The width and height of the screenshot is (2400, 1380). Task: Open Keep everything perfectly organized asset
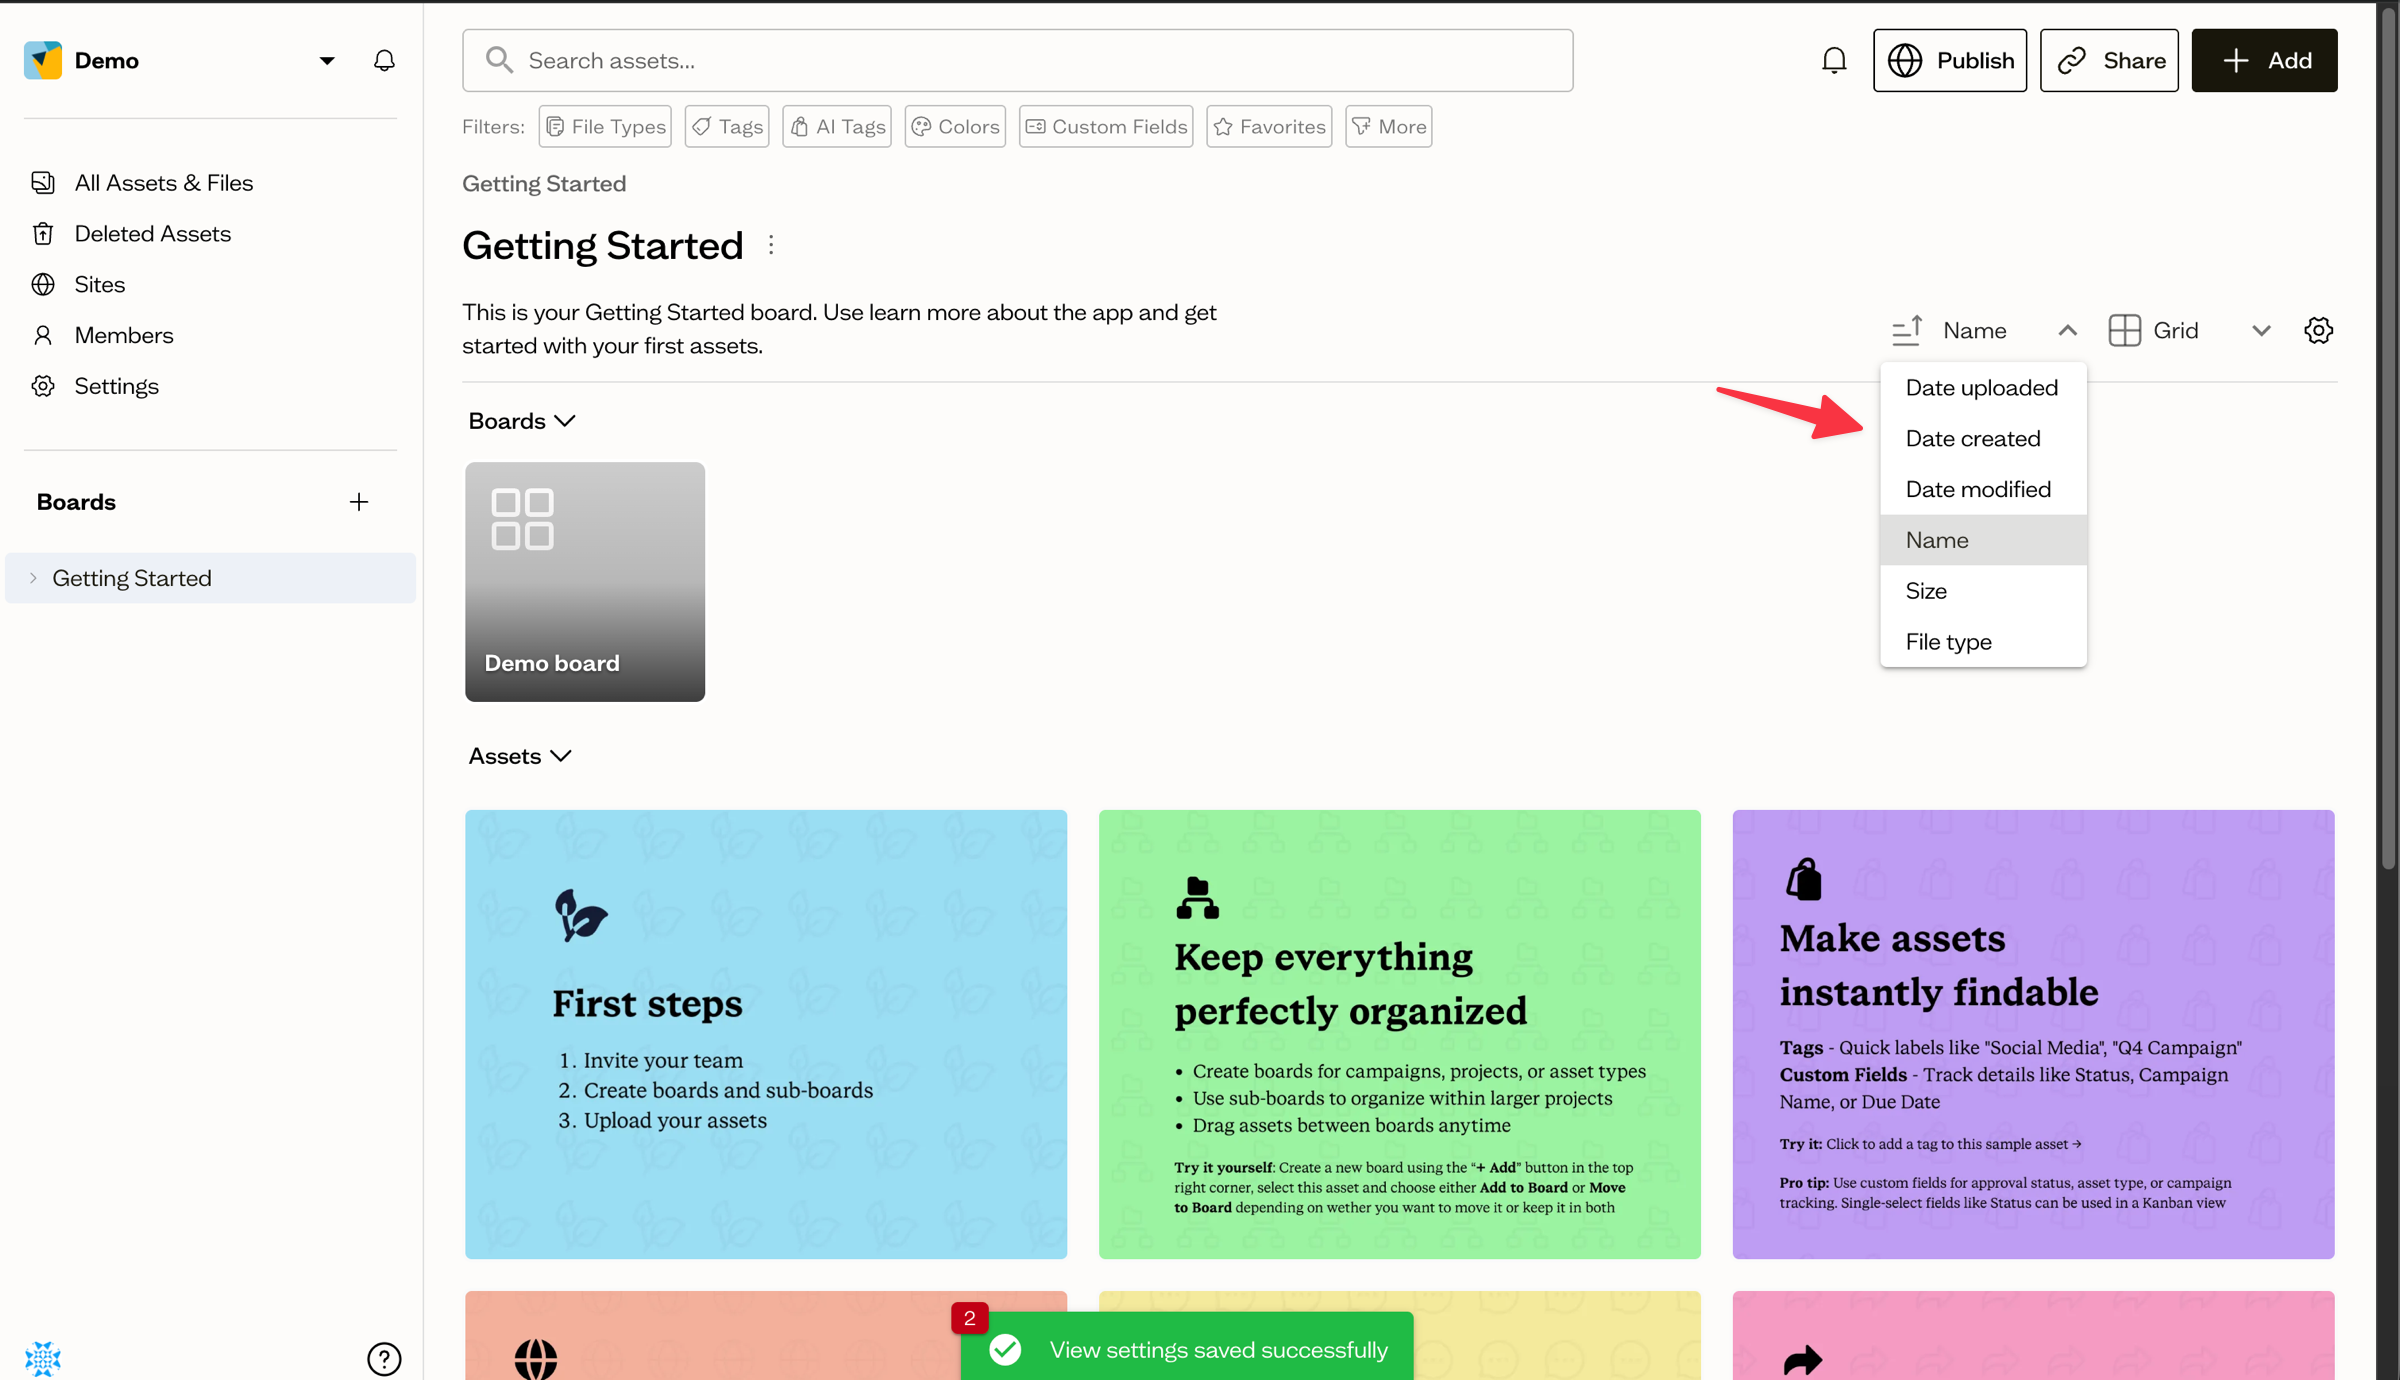[x=1400, y=1034]
